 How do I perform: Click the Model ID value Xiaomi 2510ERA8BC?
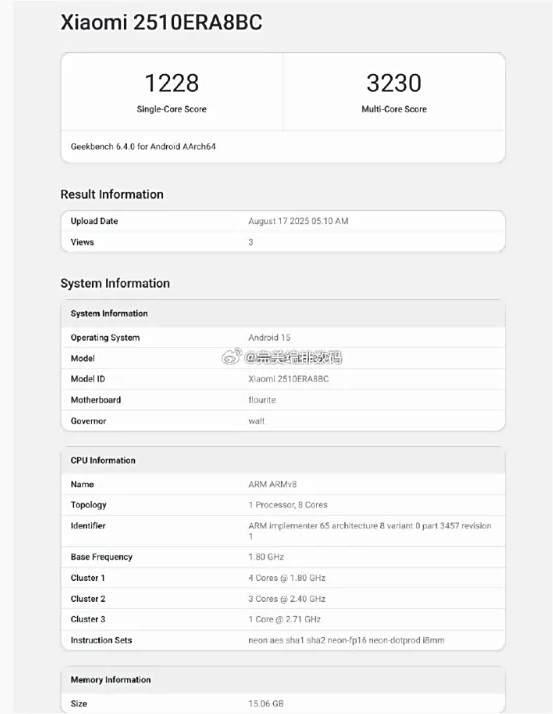tap(288, 379)
